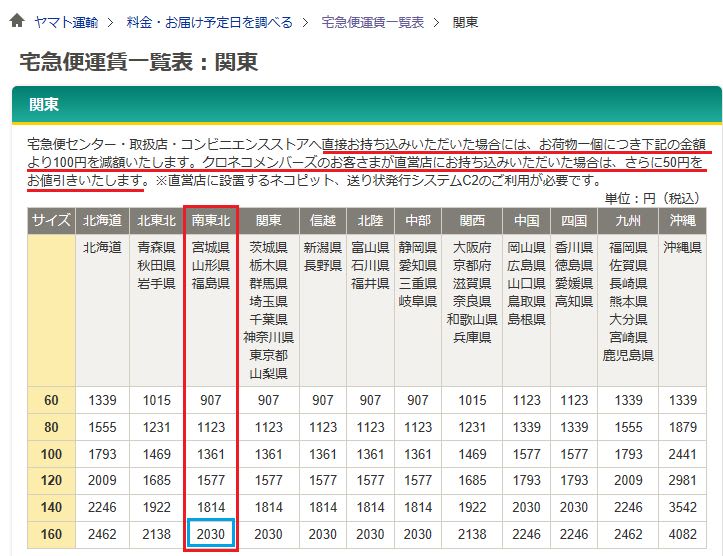
Task: Click 青森県 in the 北東北 column
Action: coord(157,248)
